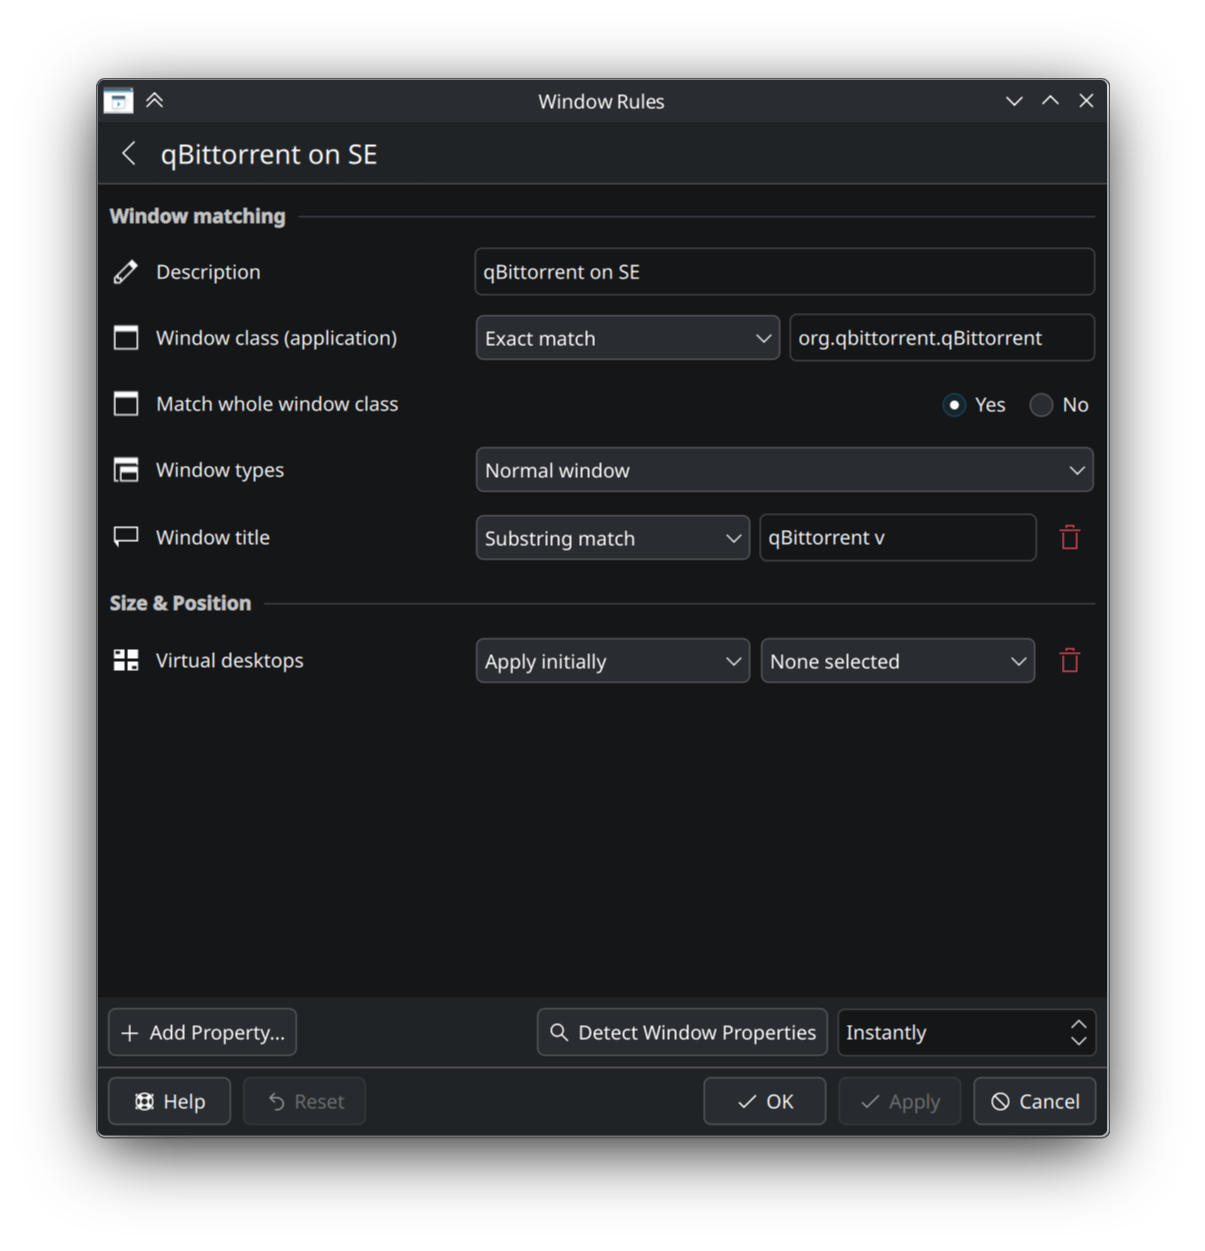Select Yes for Match whole window class
The height and width of the screenshot is (1251, 1205).
click(954, 405)
